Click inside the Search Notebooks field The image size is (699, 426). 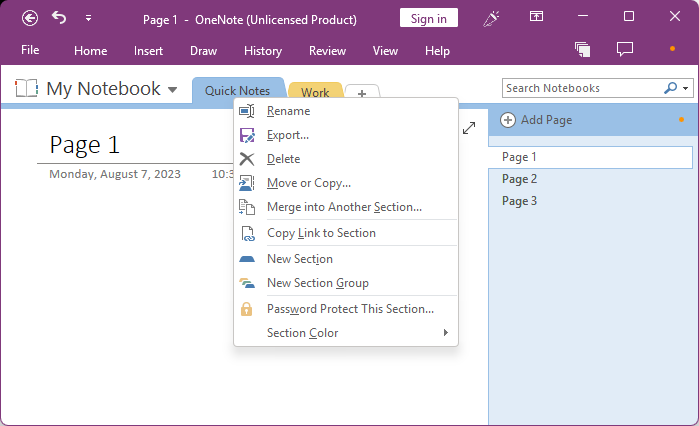pos(582,88)
